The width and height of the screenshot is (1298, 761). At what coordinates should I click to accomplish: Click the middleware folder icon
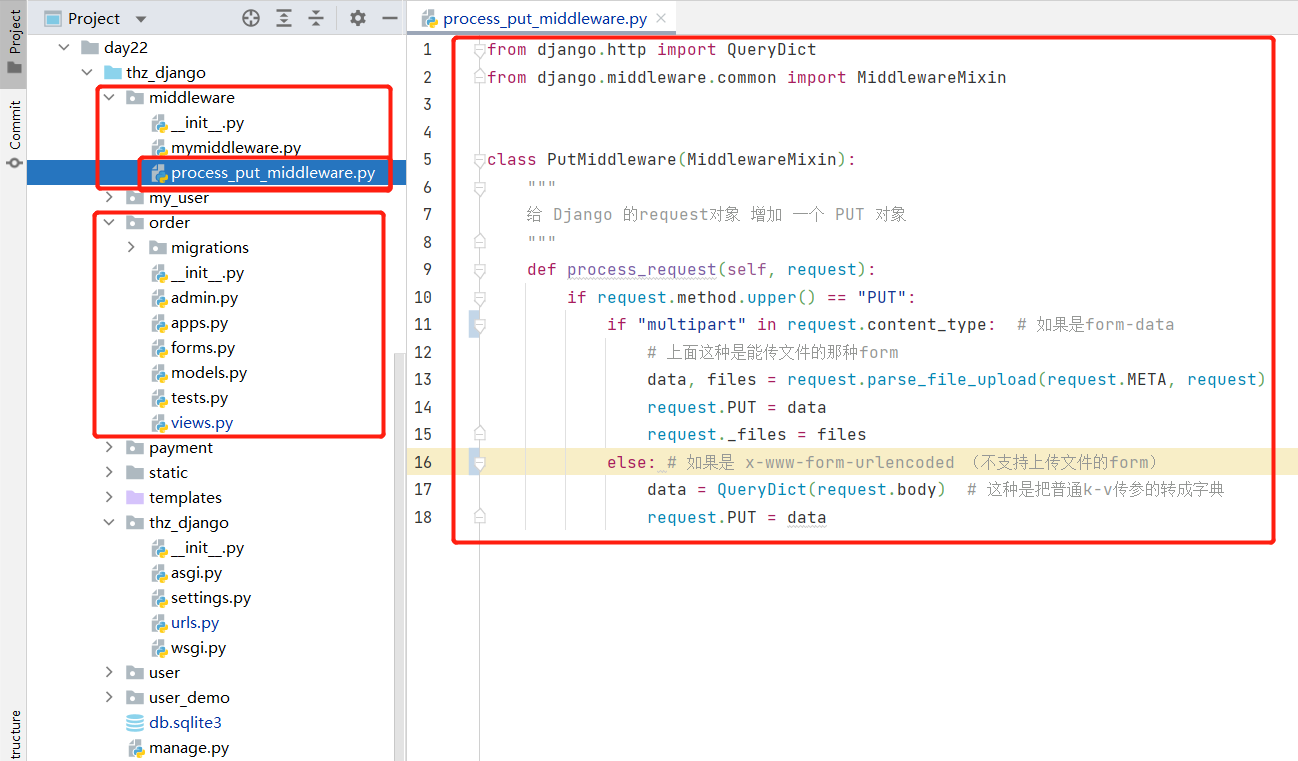(134, 97)
